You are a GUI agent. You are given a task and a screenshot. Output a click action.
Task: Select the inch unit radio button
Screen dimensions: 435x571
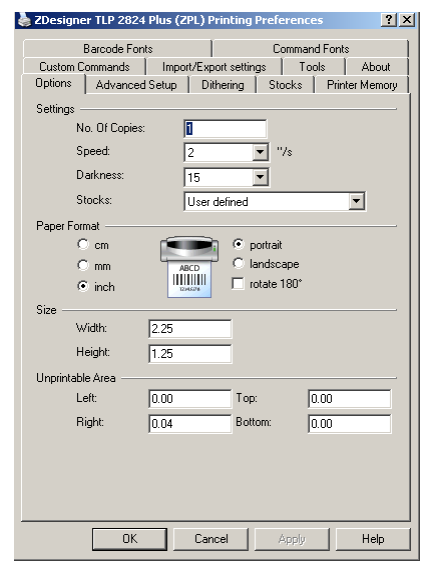click(x=83, y=286)
